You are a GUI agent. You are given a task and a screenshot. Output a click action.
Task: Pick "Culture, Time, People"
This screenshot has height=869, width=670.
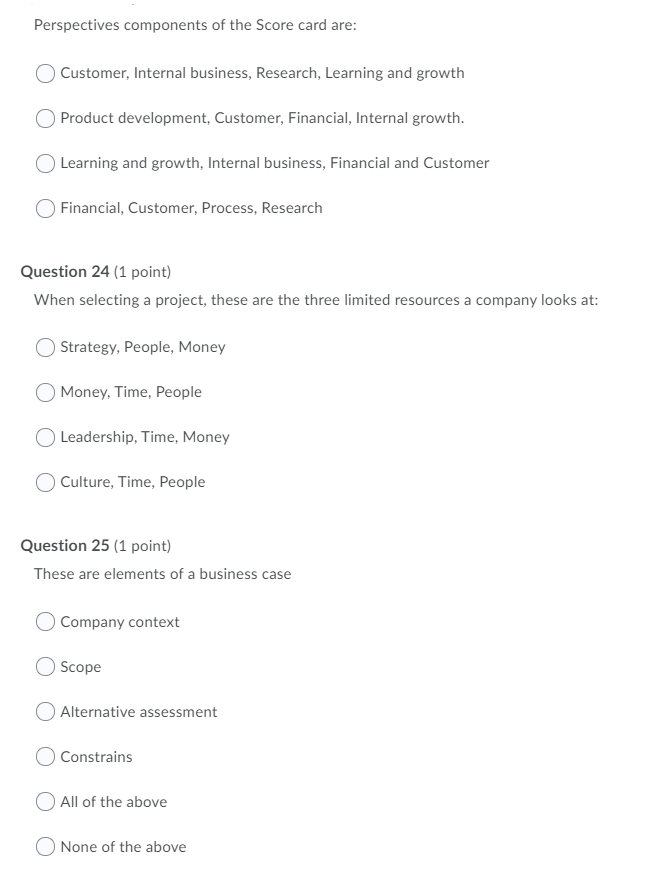(x=45, y=482)
